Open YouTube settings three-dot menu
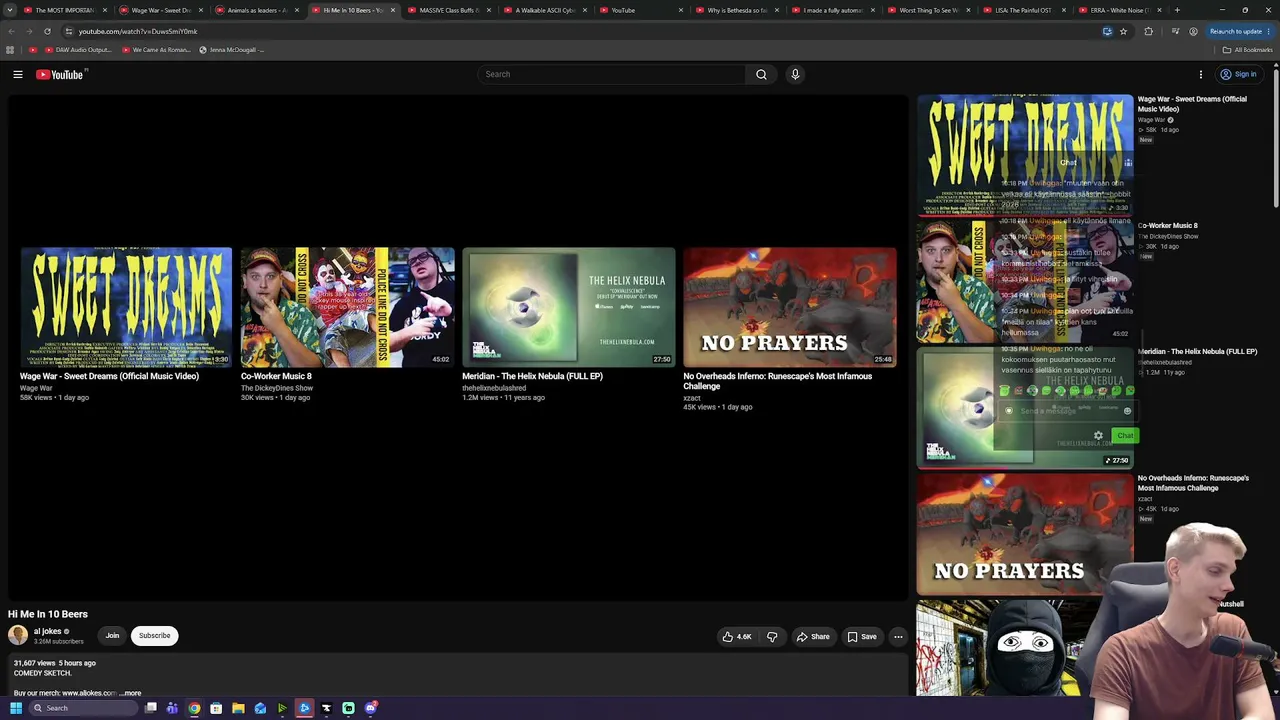 click(1201, 74)
